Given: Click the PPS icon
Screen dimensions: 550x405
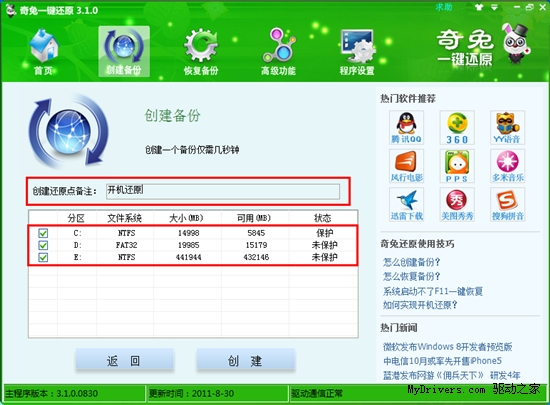Looking at the screenshot, I should pyautogui.click(x=457, y=166).
